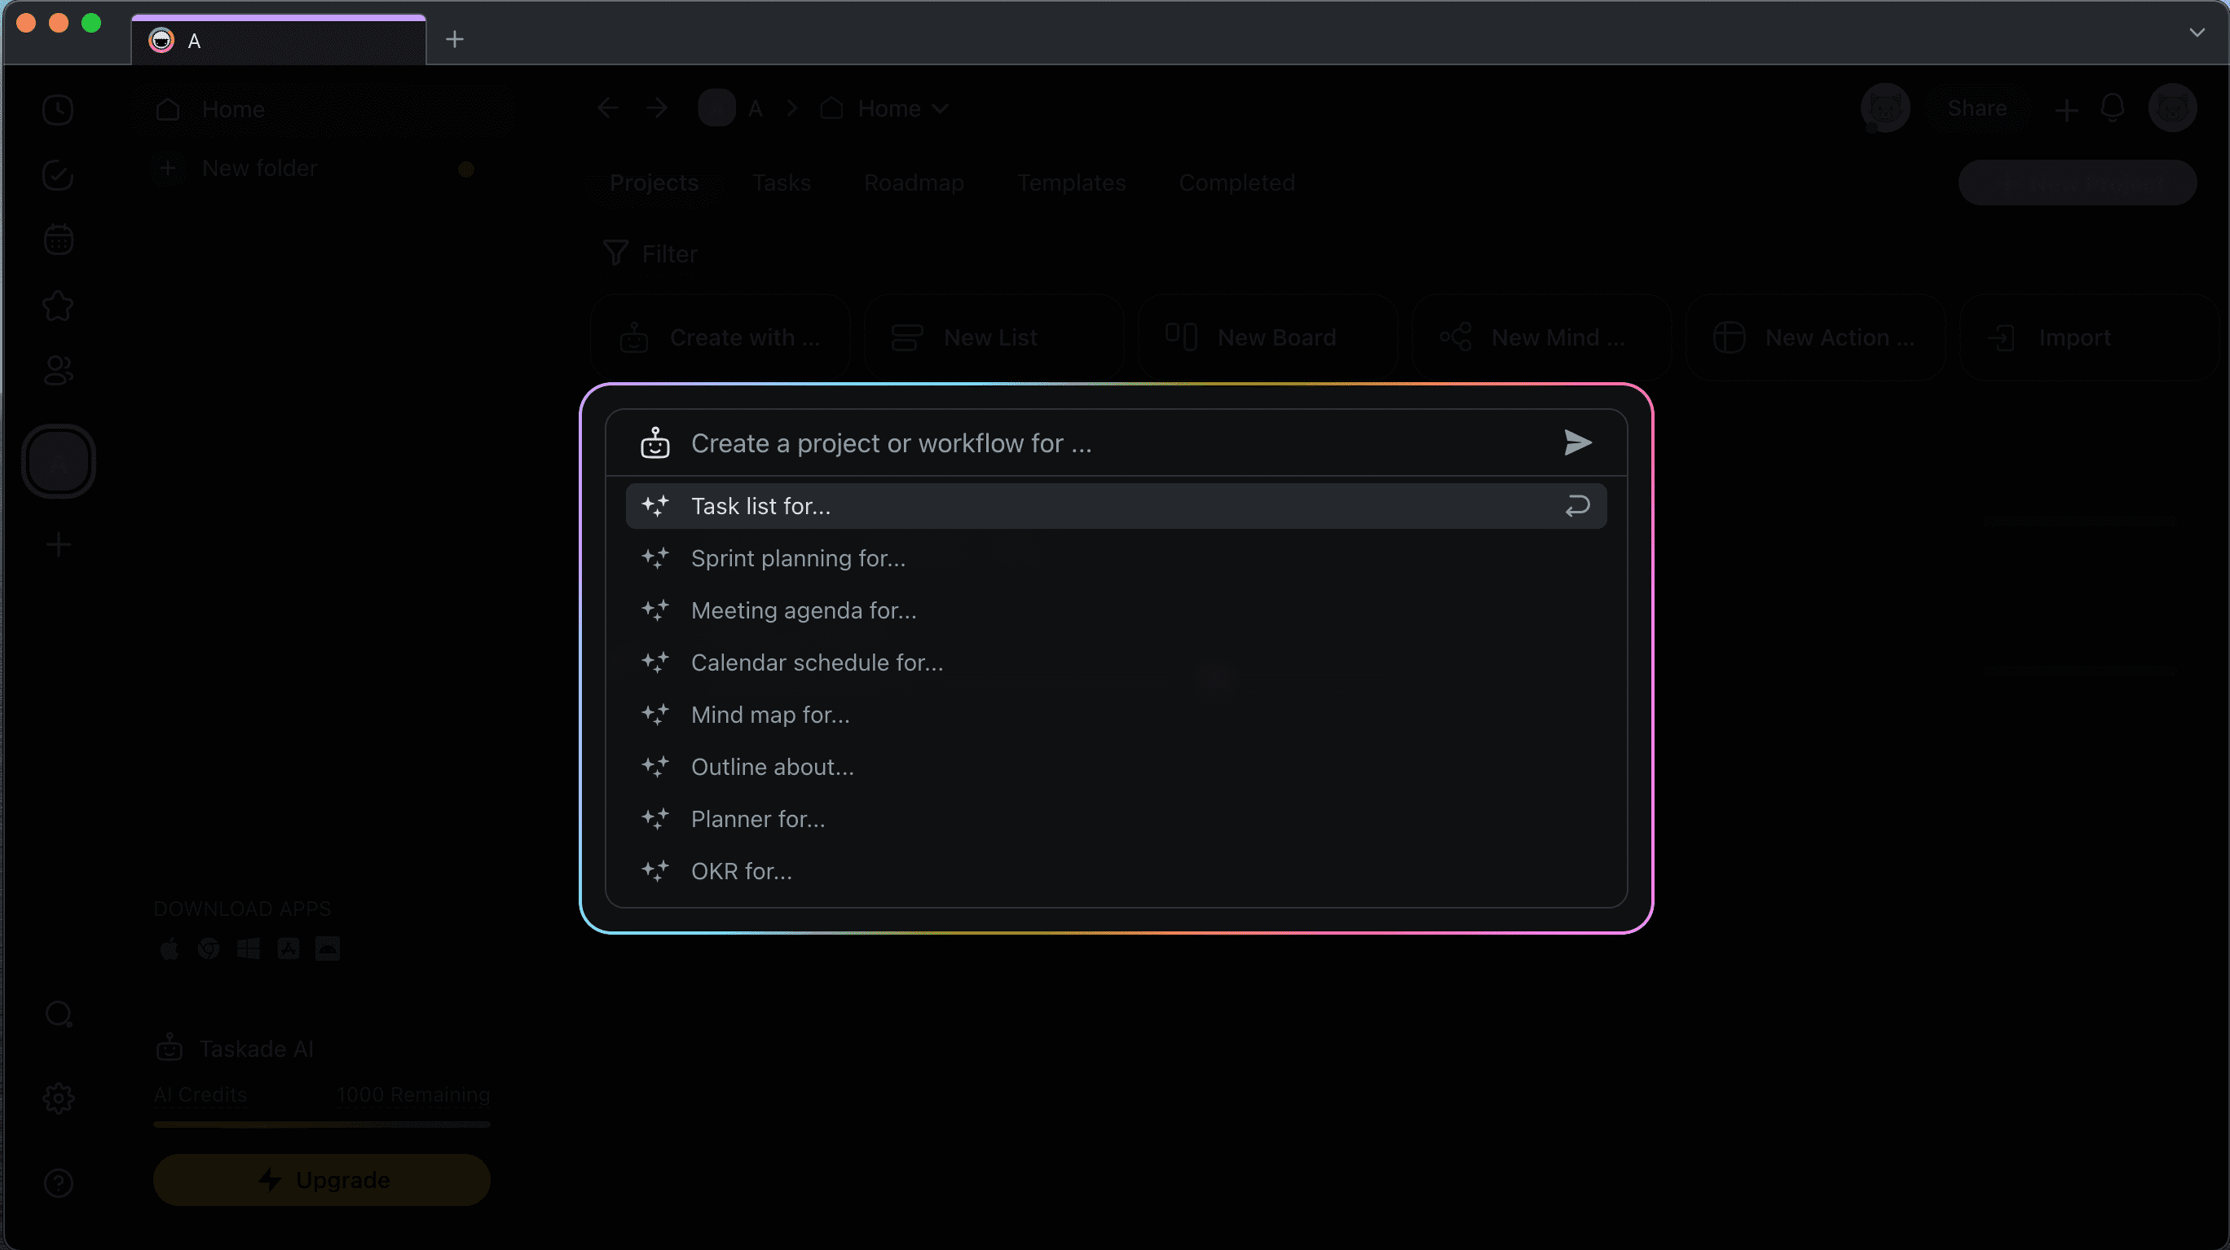This screenshot has height=1250, width=2230.
Task: Switch to the Completed tab
Action: (x=1236, y=182)
